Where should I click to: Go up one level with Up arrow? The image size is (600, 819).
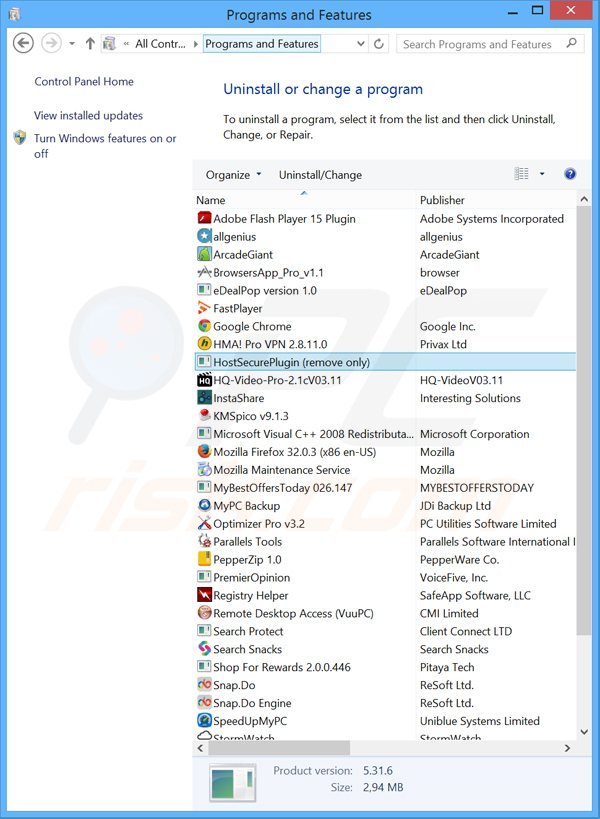90,43
